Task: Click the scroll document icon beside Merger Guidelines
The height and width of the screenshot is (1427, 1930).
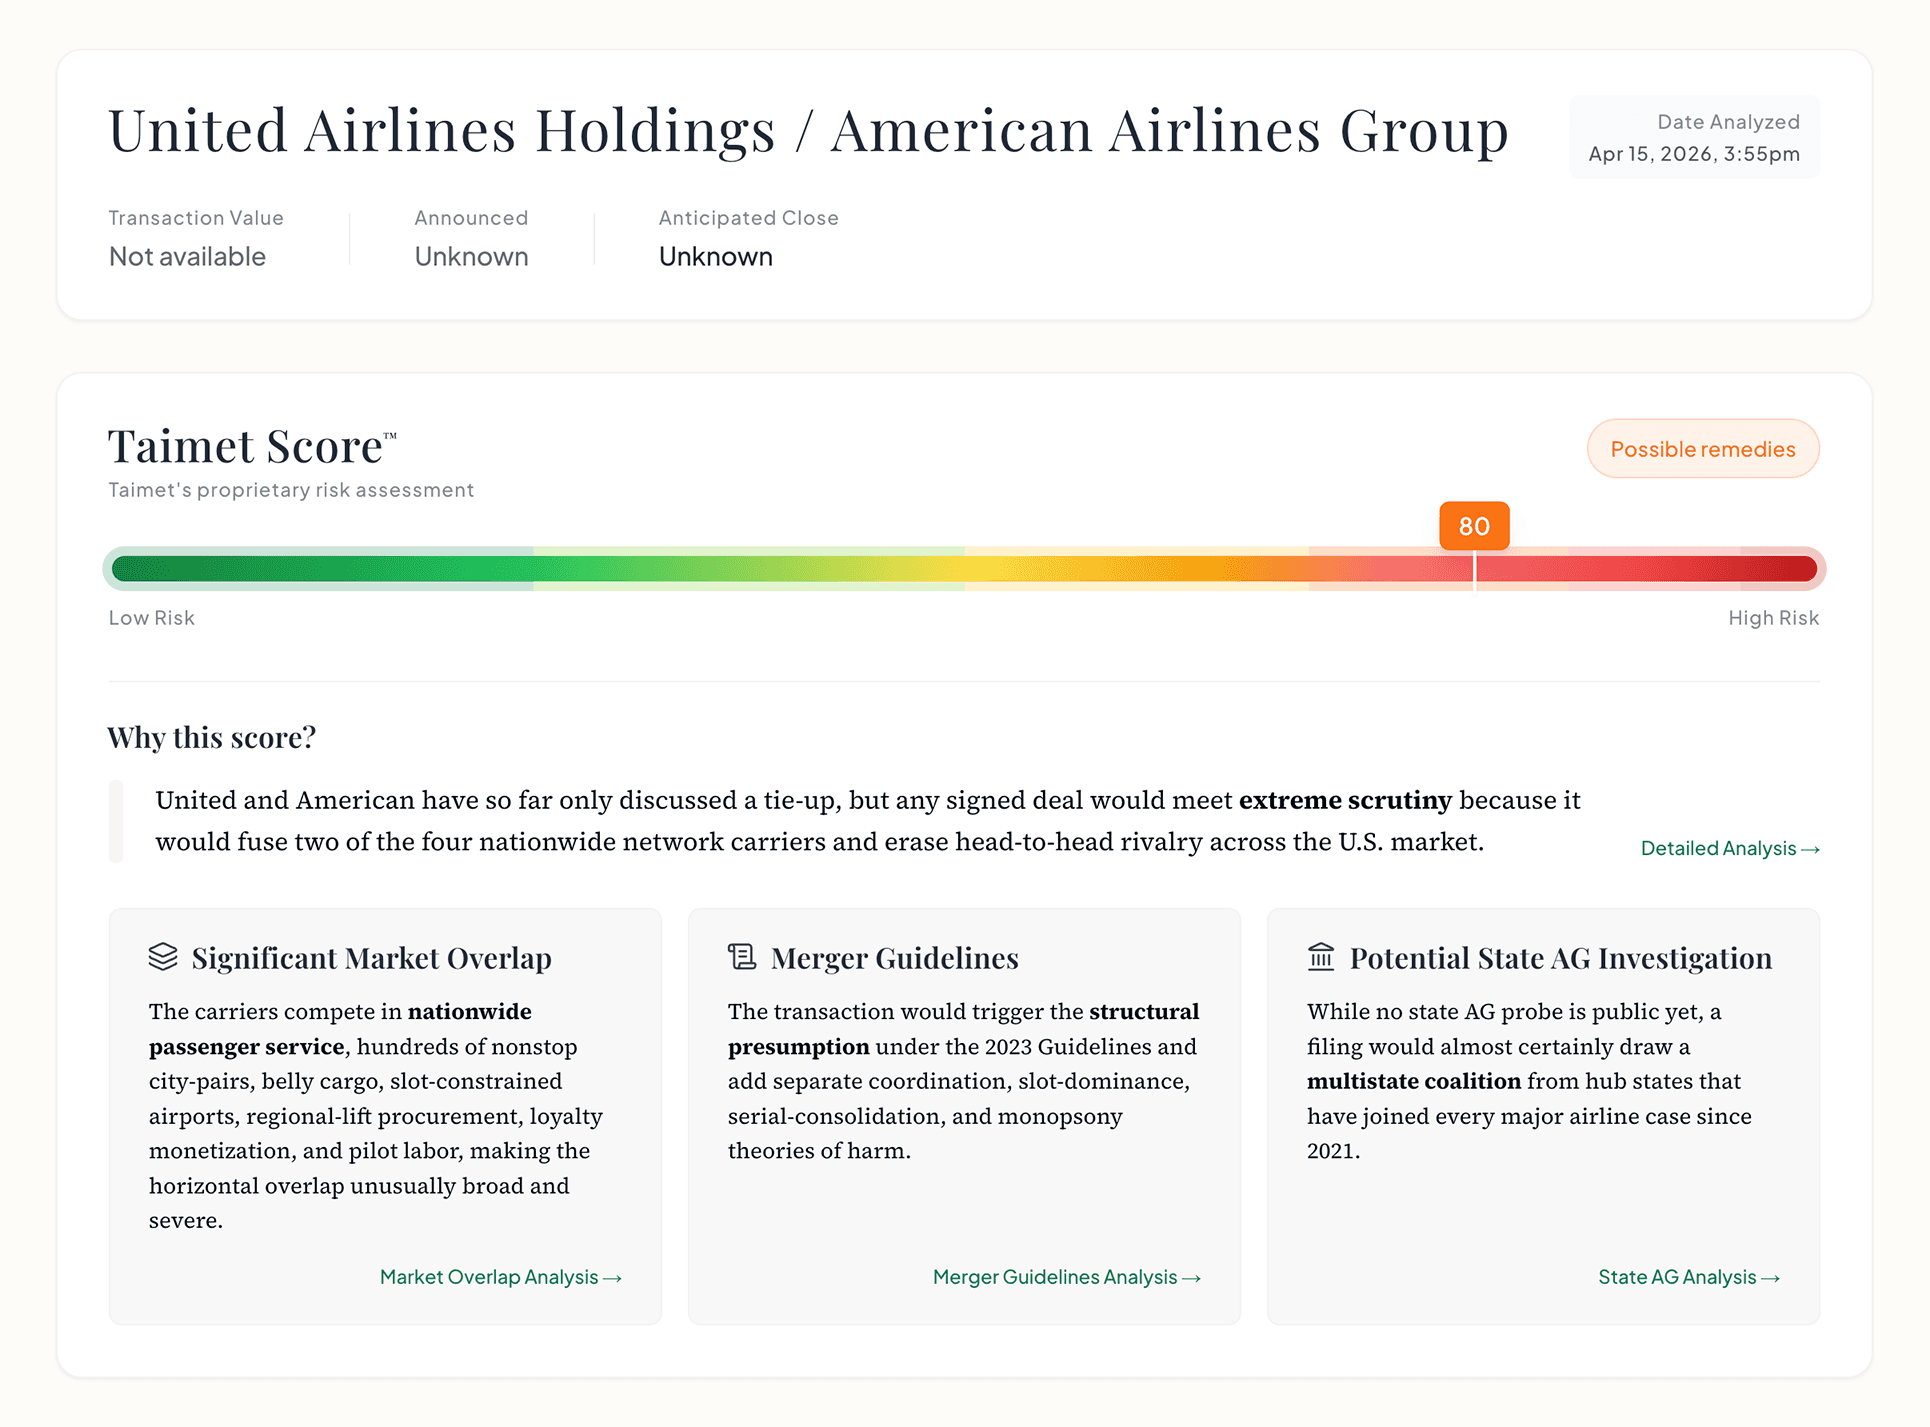Action: pos(742,957)
